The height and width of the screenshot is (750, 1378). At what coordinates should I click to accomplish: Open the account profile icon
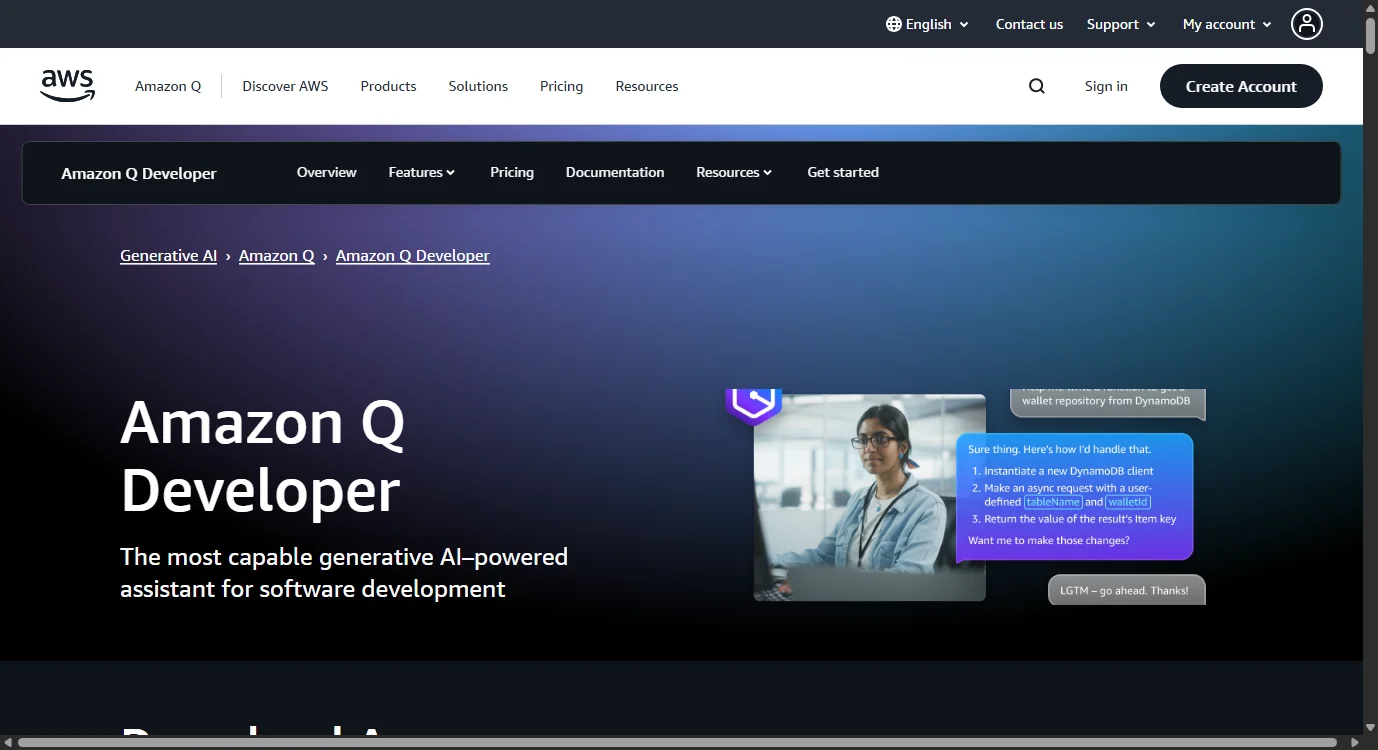1307,24
